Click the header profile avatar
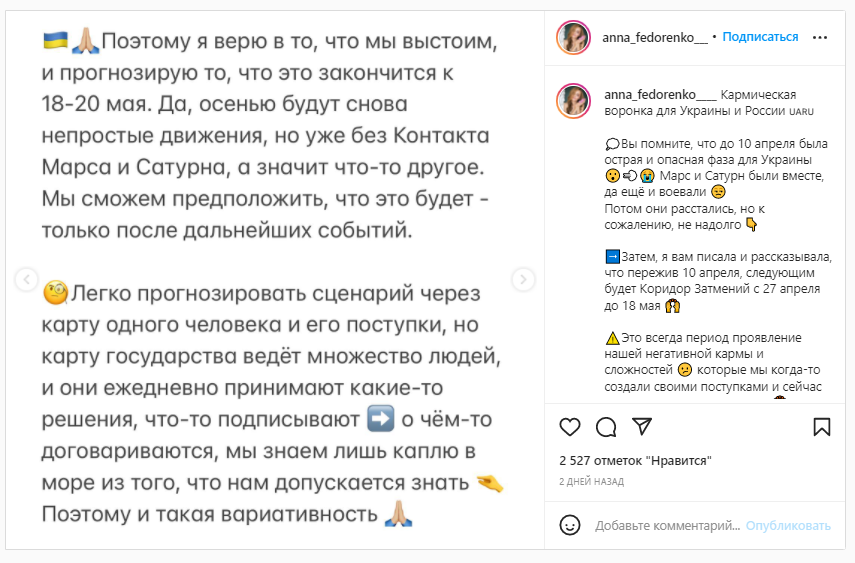Viewport: 855px width, 563px height. (575, 37)
